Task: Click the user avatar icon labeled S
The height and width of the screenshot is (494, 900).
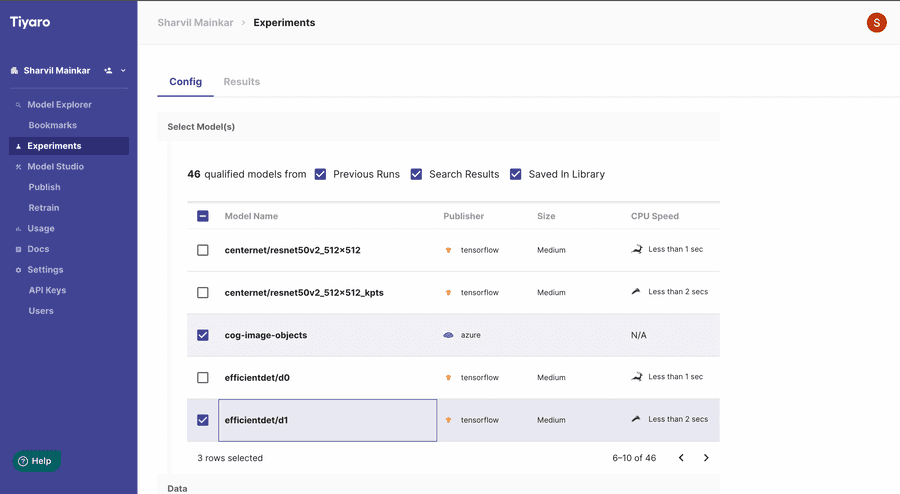Action: pyautogui.click(x=876, y=22)
